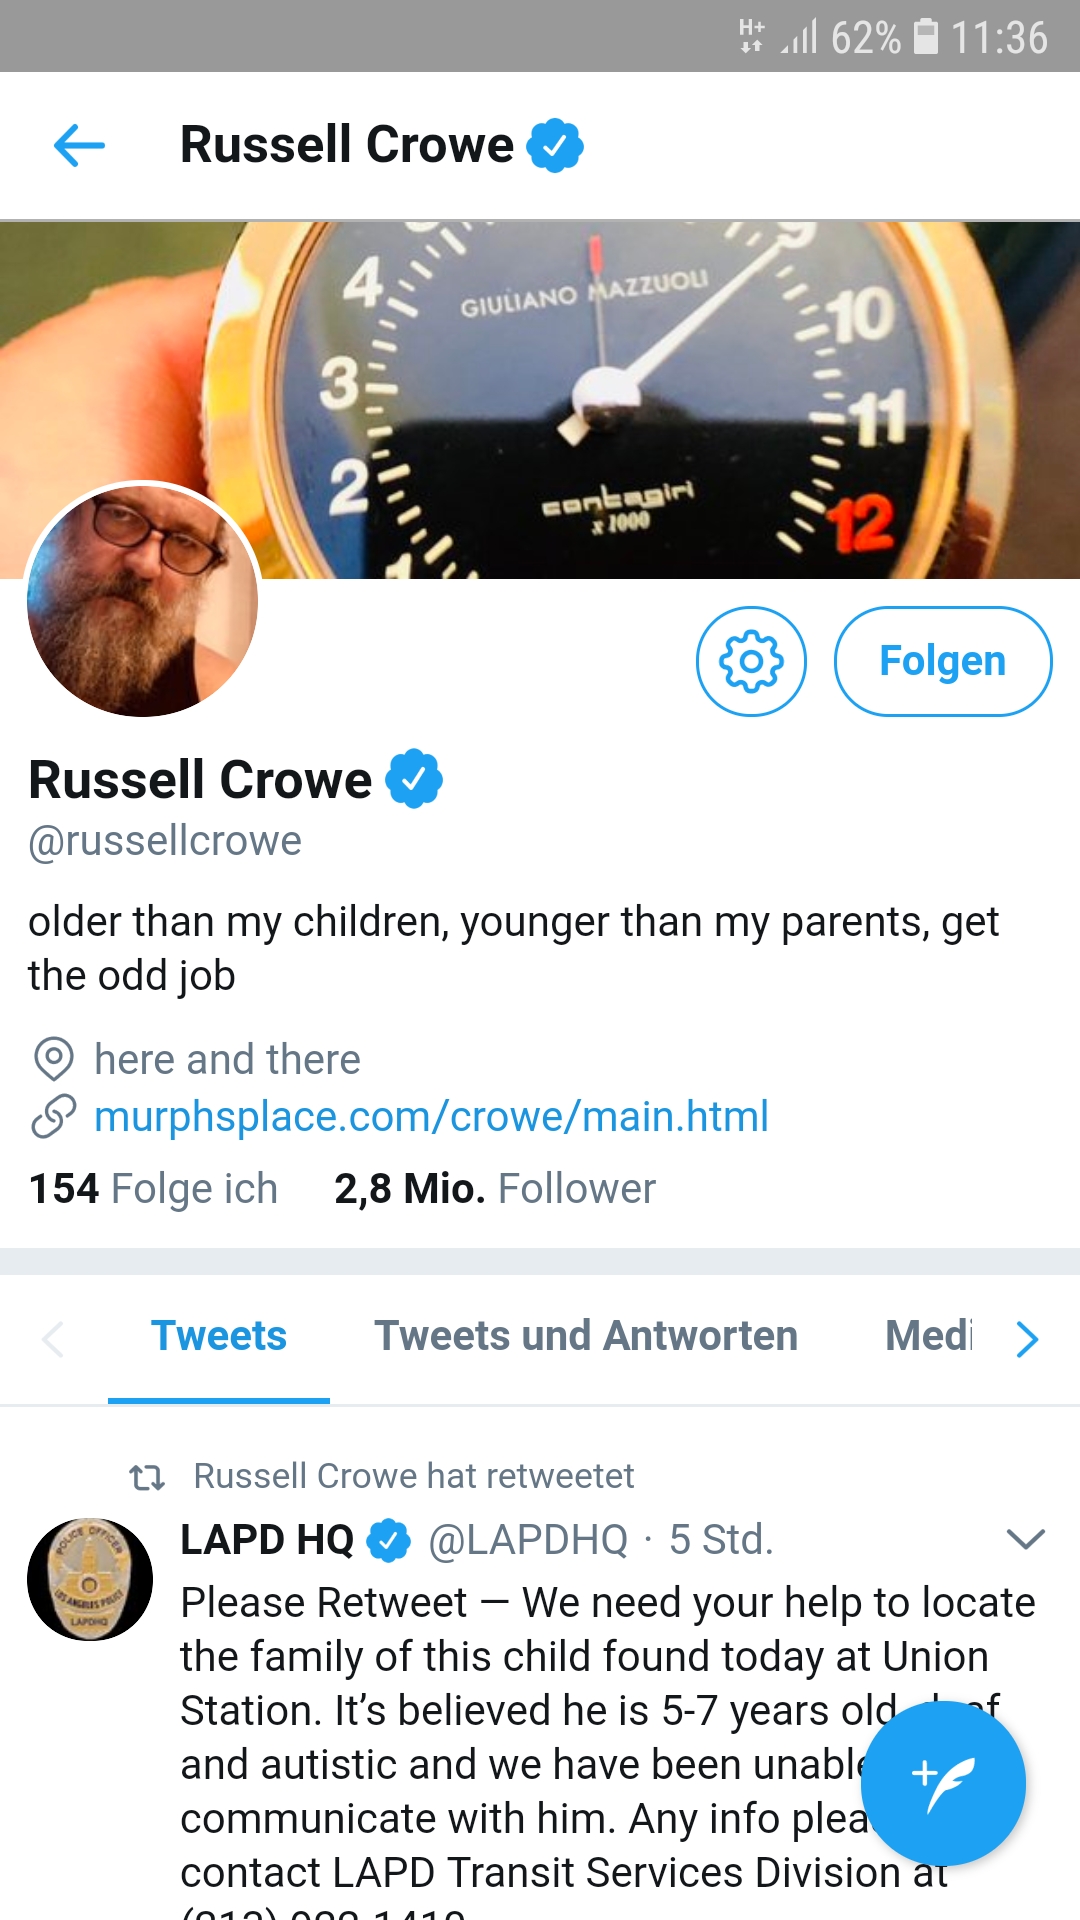Tap the LAPD HQ verified badge
The image size is (1080, 1920).
[389, 1540]
